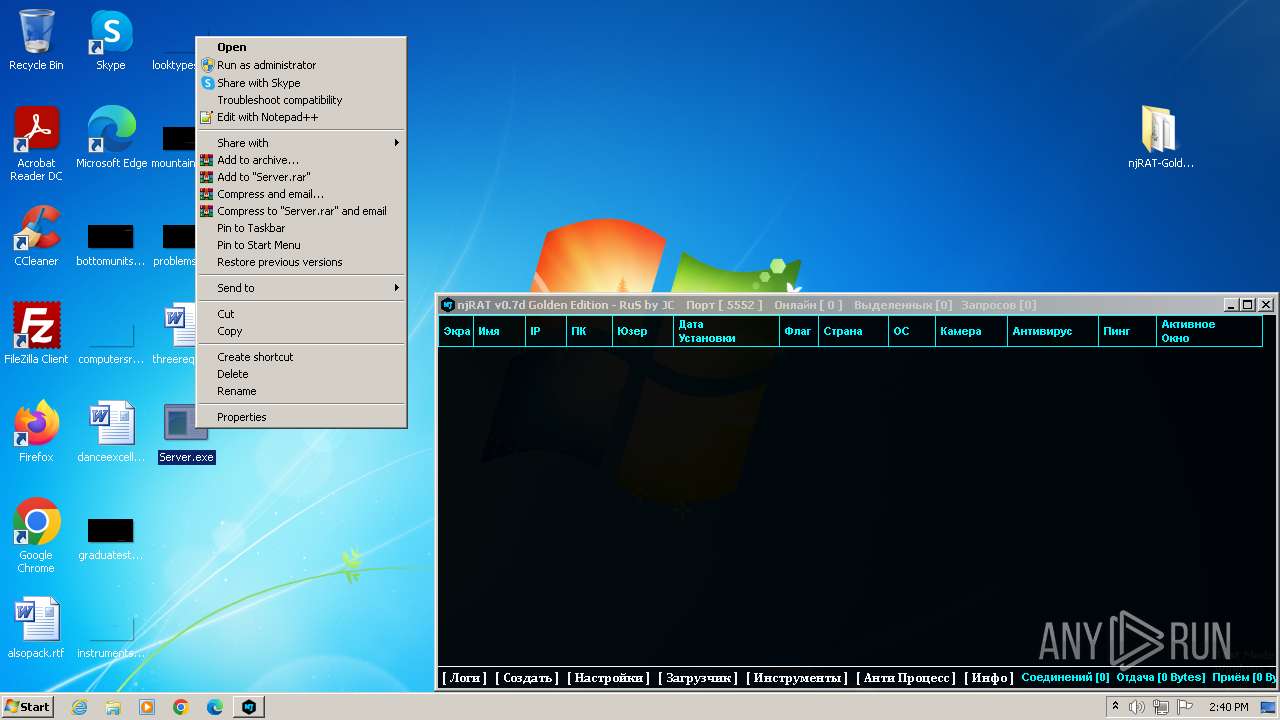Click the [ Инфо ] button
The height and width of the screenshot is (720, 1280).
click(x=988, y=678)
